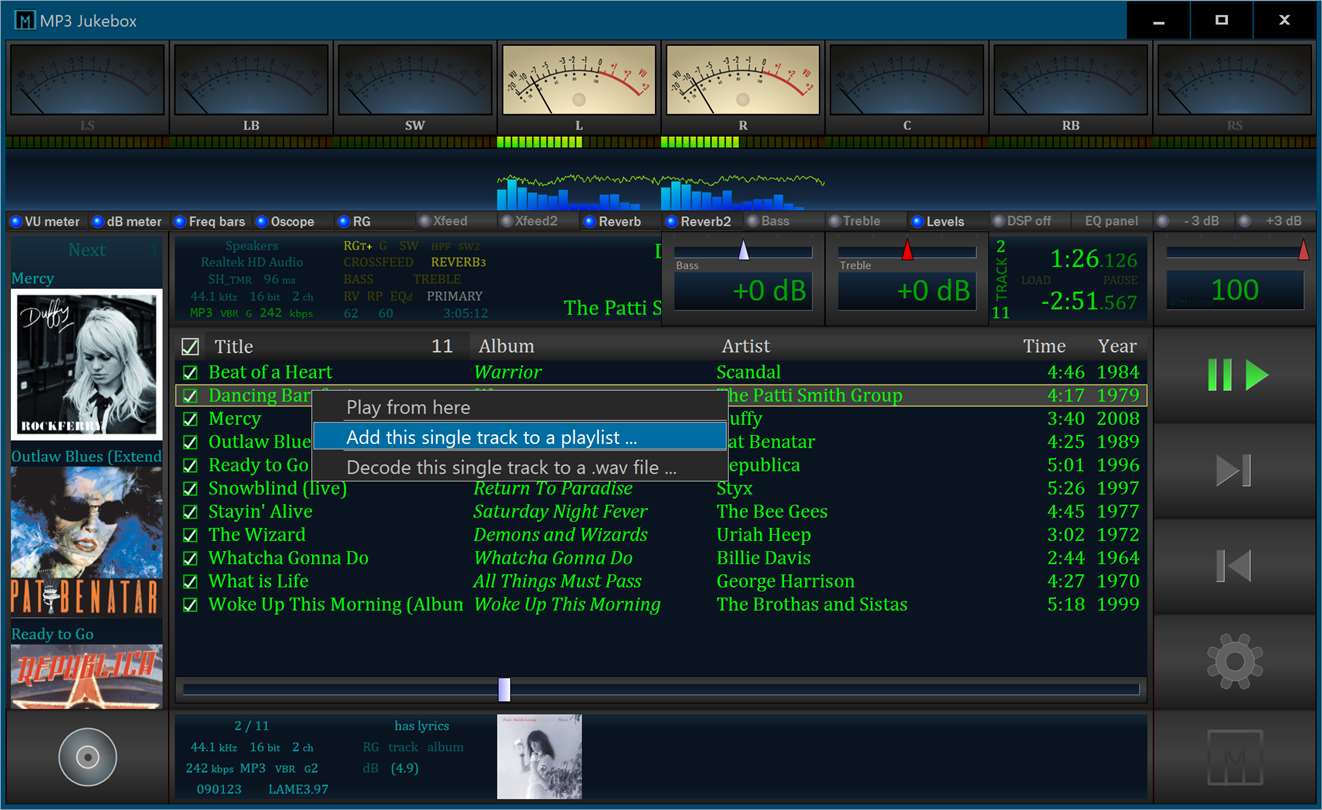Click the volume slider above 100
The width and height of the screenshot is (1322, 810).
[x=1237, y=252]
